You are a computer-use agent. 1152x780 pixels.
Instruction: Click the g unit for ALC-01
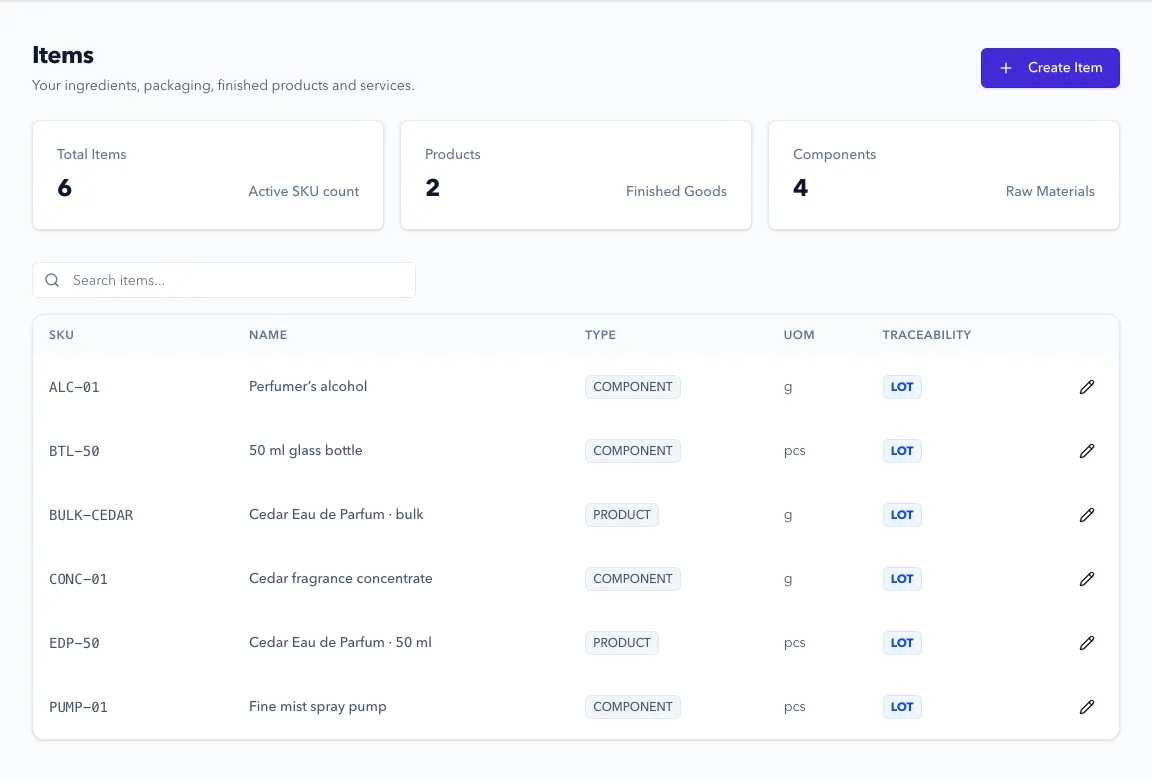coord(788,387)
